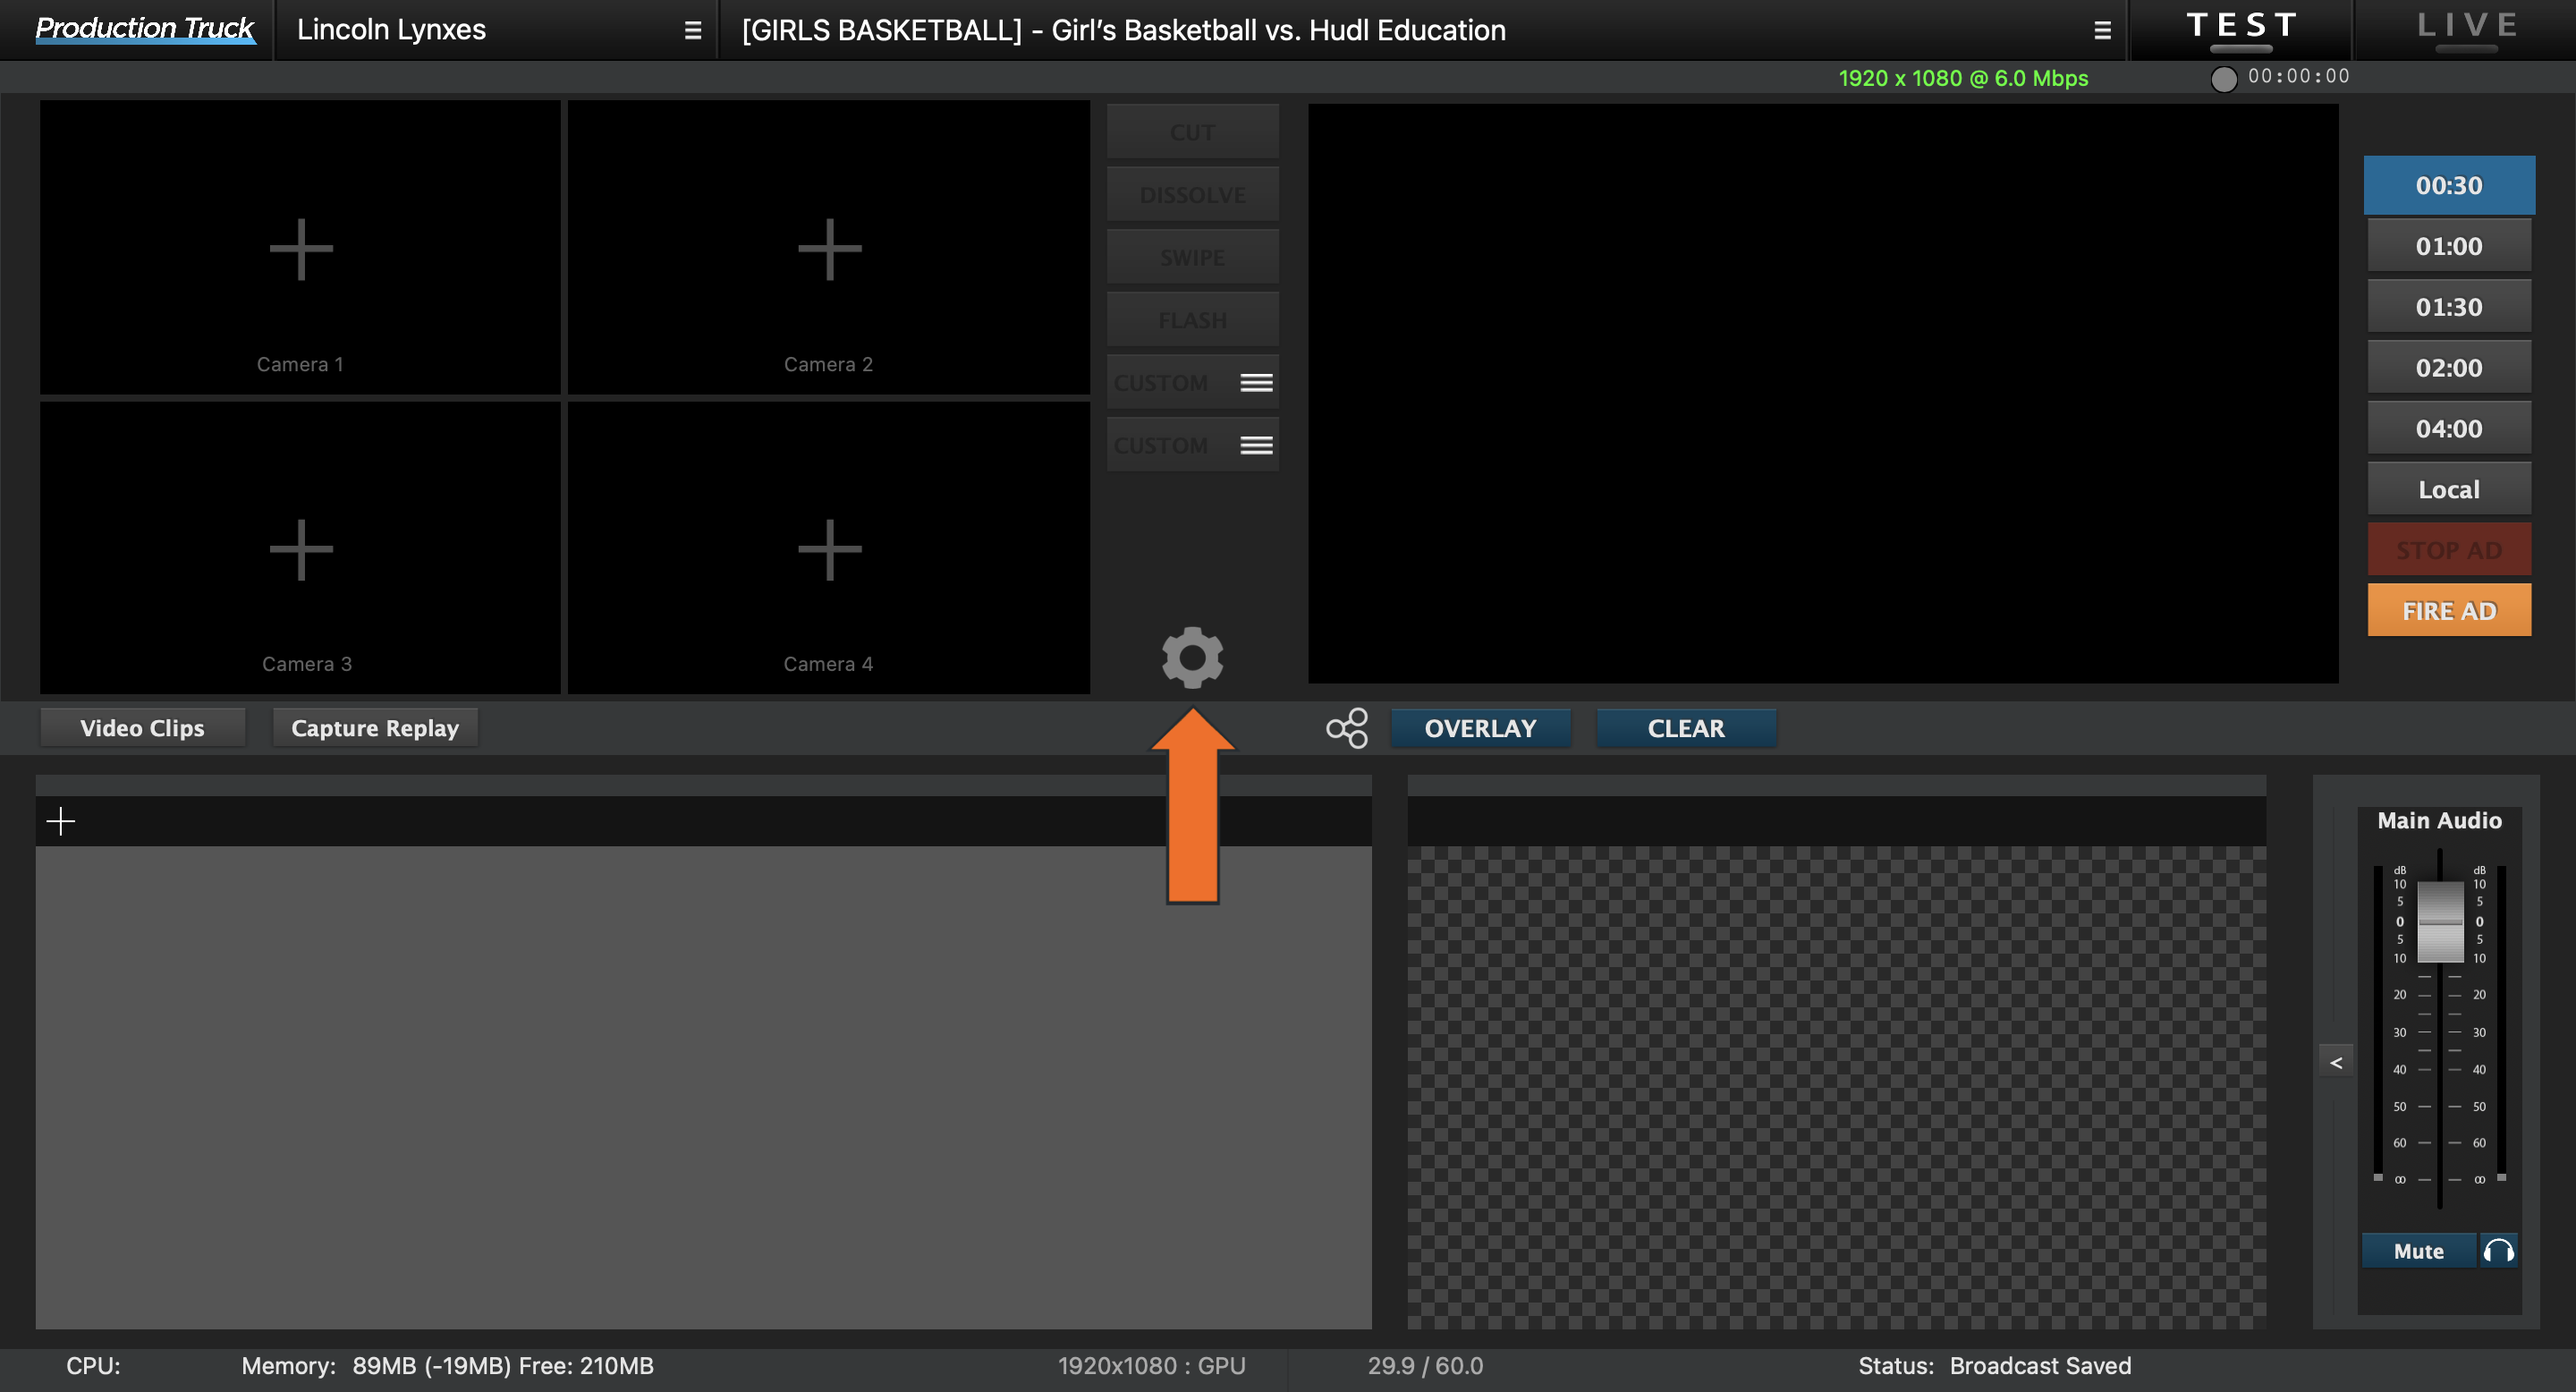2576x1392 pixels.
Task: Add a source to Camera 4
Action: point(828,548)
